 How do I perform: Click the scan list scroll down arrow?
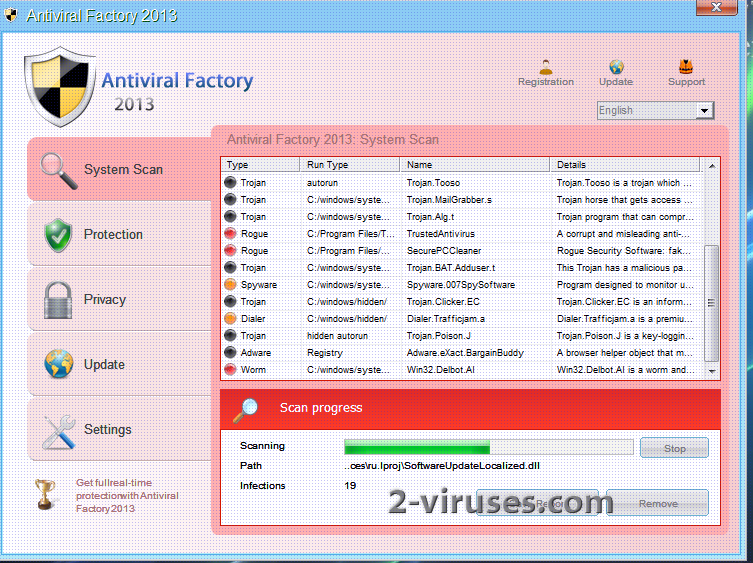(712, 371)
